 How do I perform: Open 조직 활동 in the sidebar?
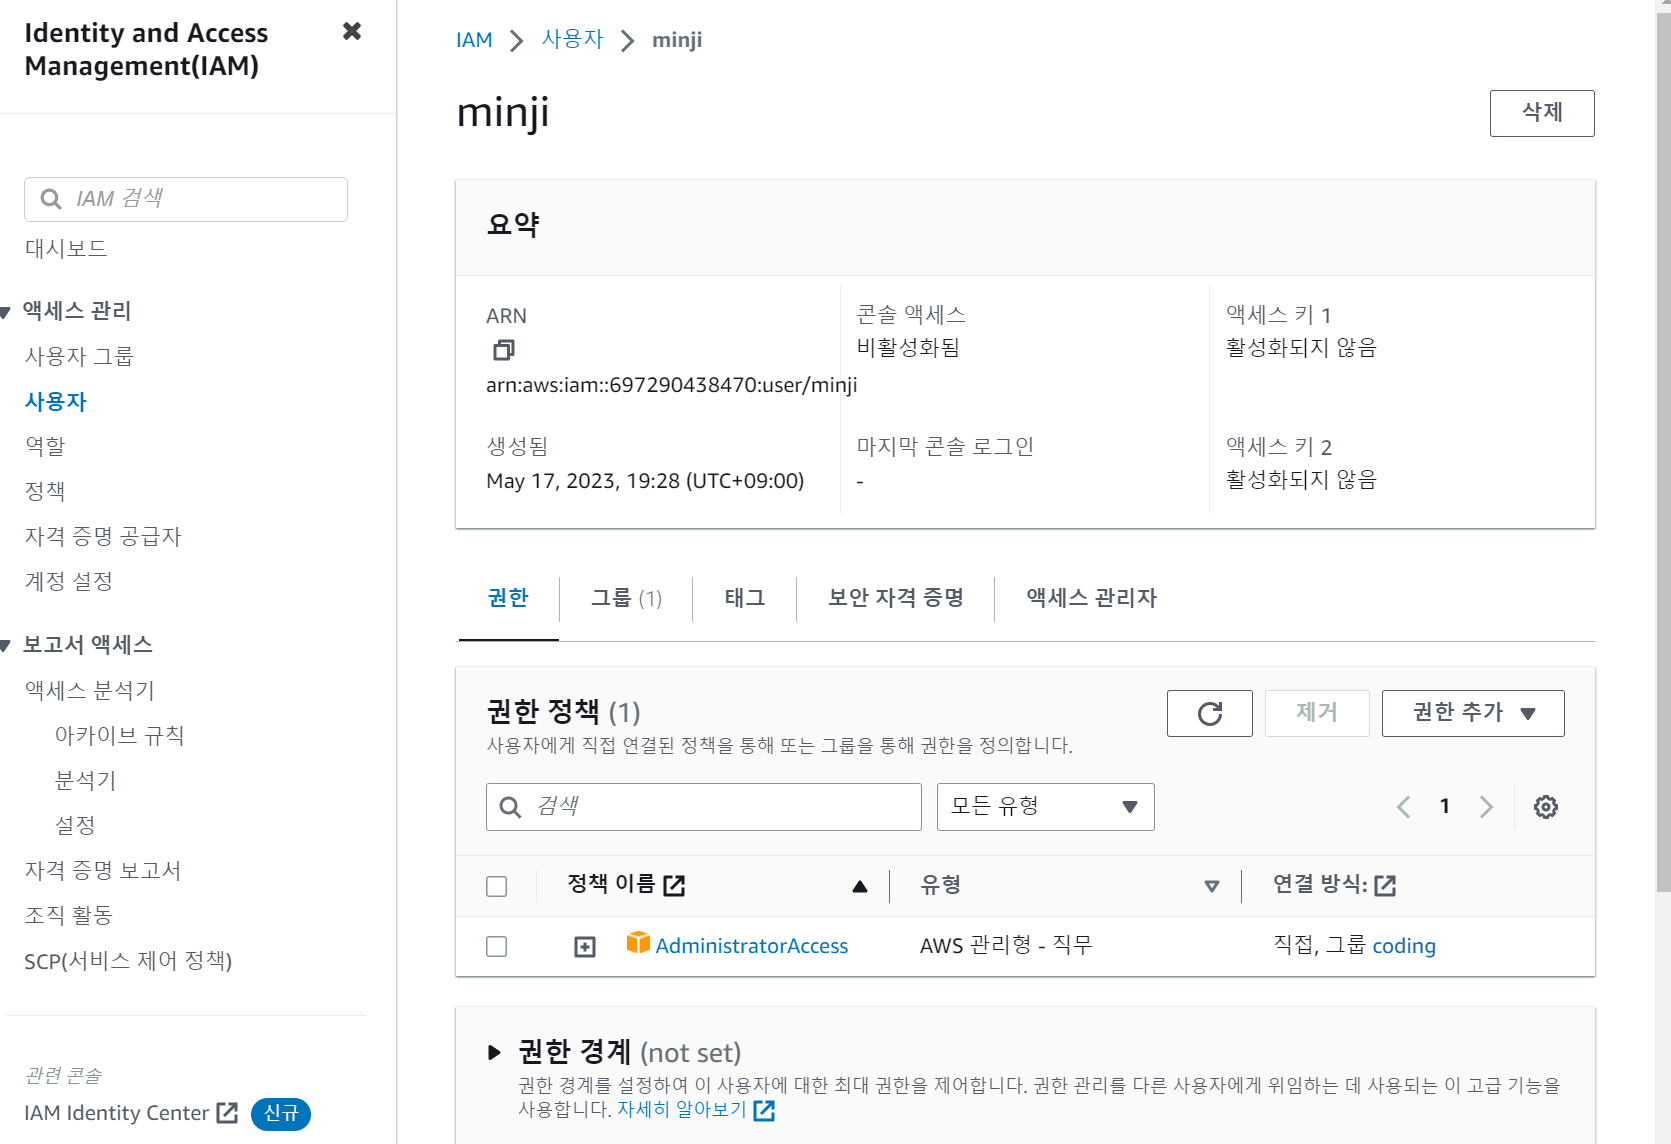coord(69,915)
